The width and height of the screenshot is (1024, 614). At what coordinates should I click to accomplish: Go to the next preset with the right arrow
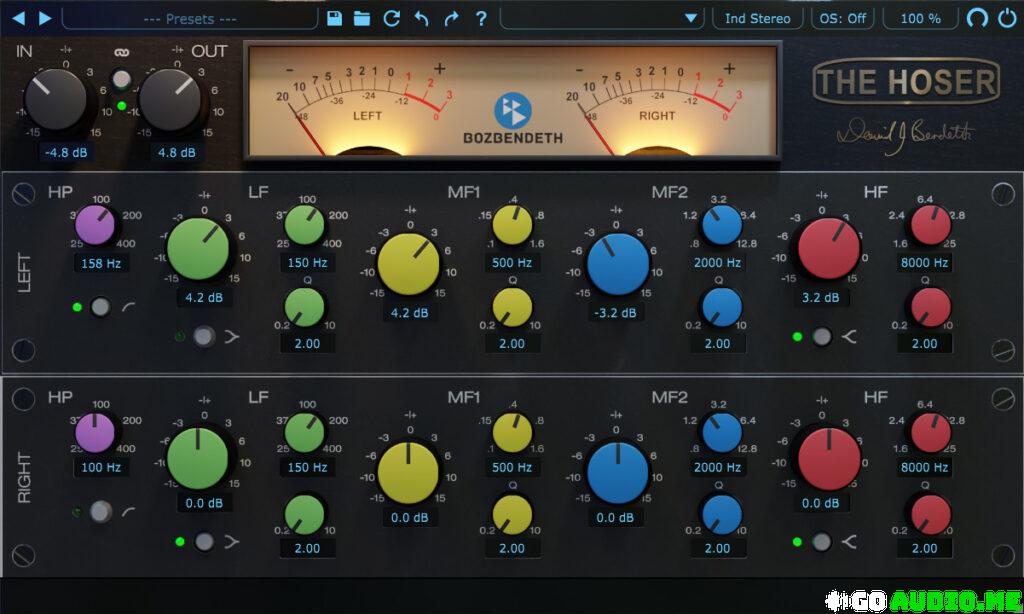(45, 18)
